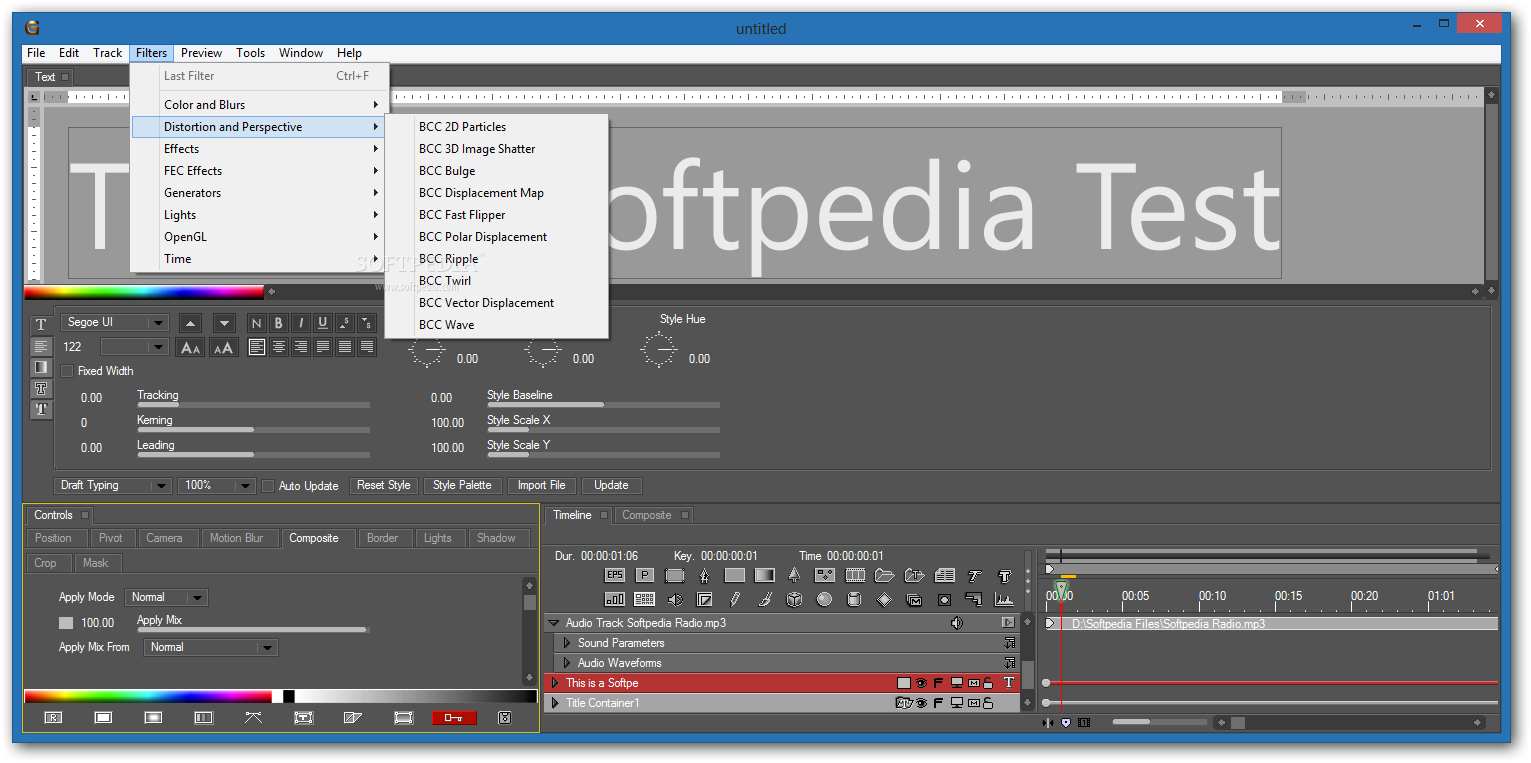This screenshot has height=763, width=1531.
Task: Apply Bold text style
Action: tap(279, 322)
